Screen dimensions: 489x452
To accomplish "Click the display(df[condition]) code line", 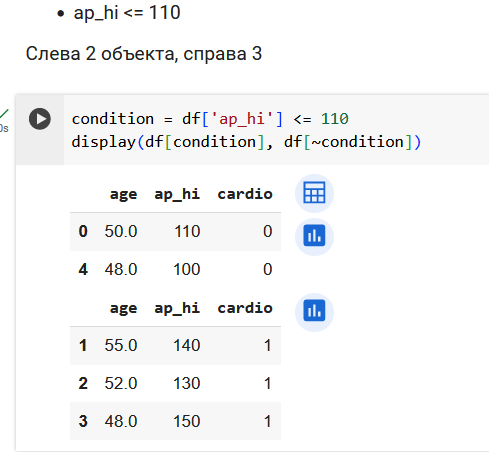I will 246,142.
